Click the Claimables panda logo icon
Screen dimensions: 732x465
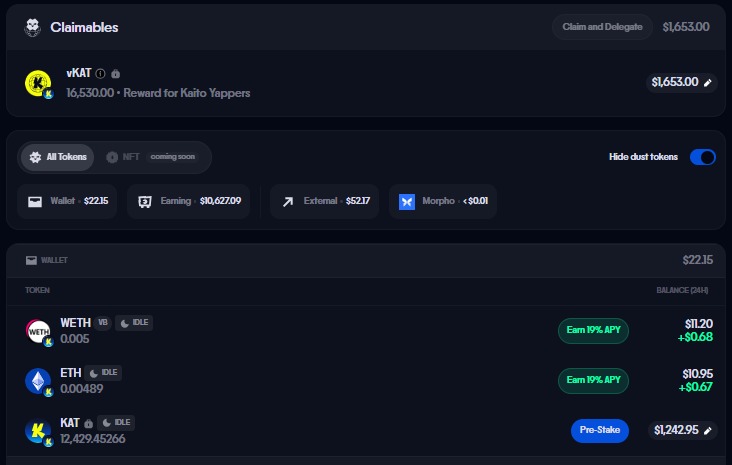(33, 27)
